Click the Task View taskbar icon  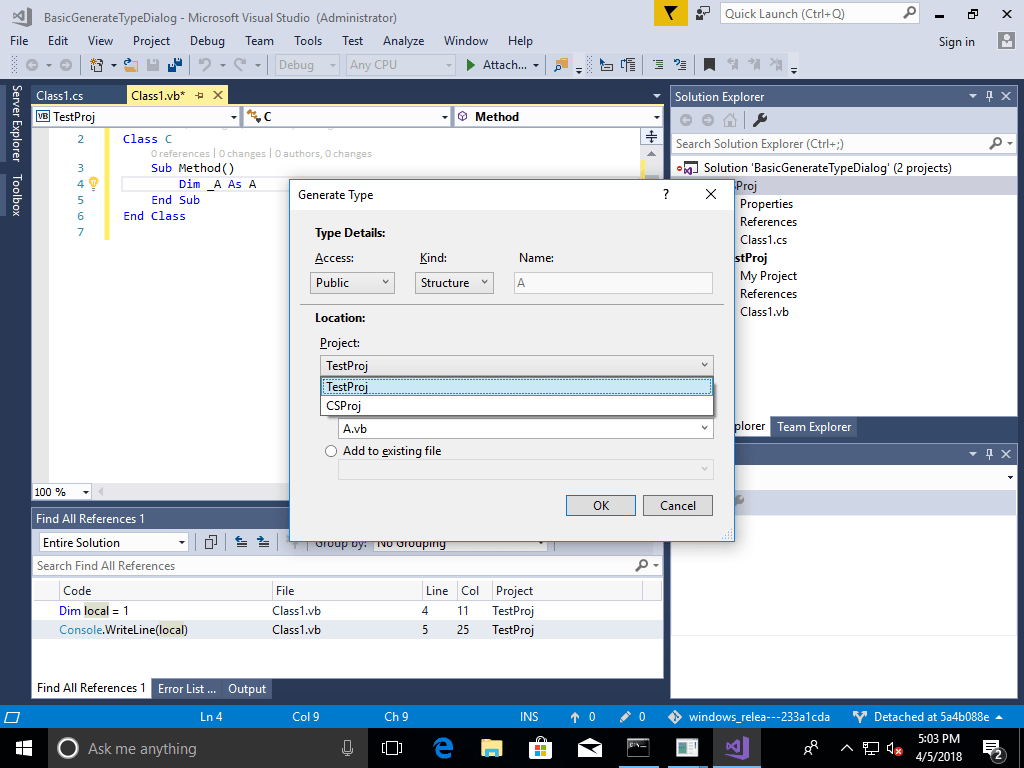tap(392, 748)
